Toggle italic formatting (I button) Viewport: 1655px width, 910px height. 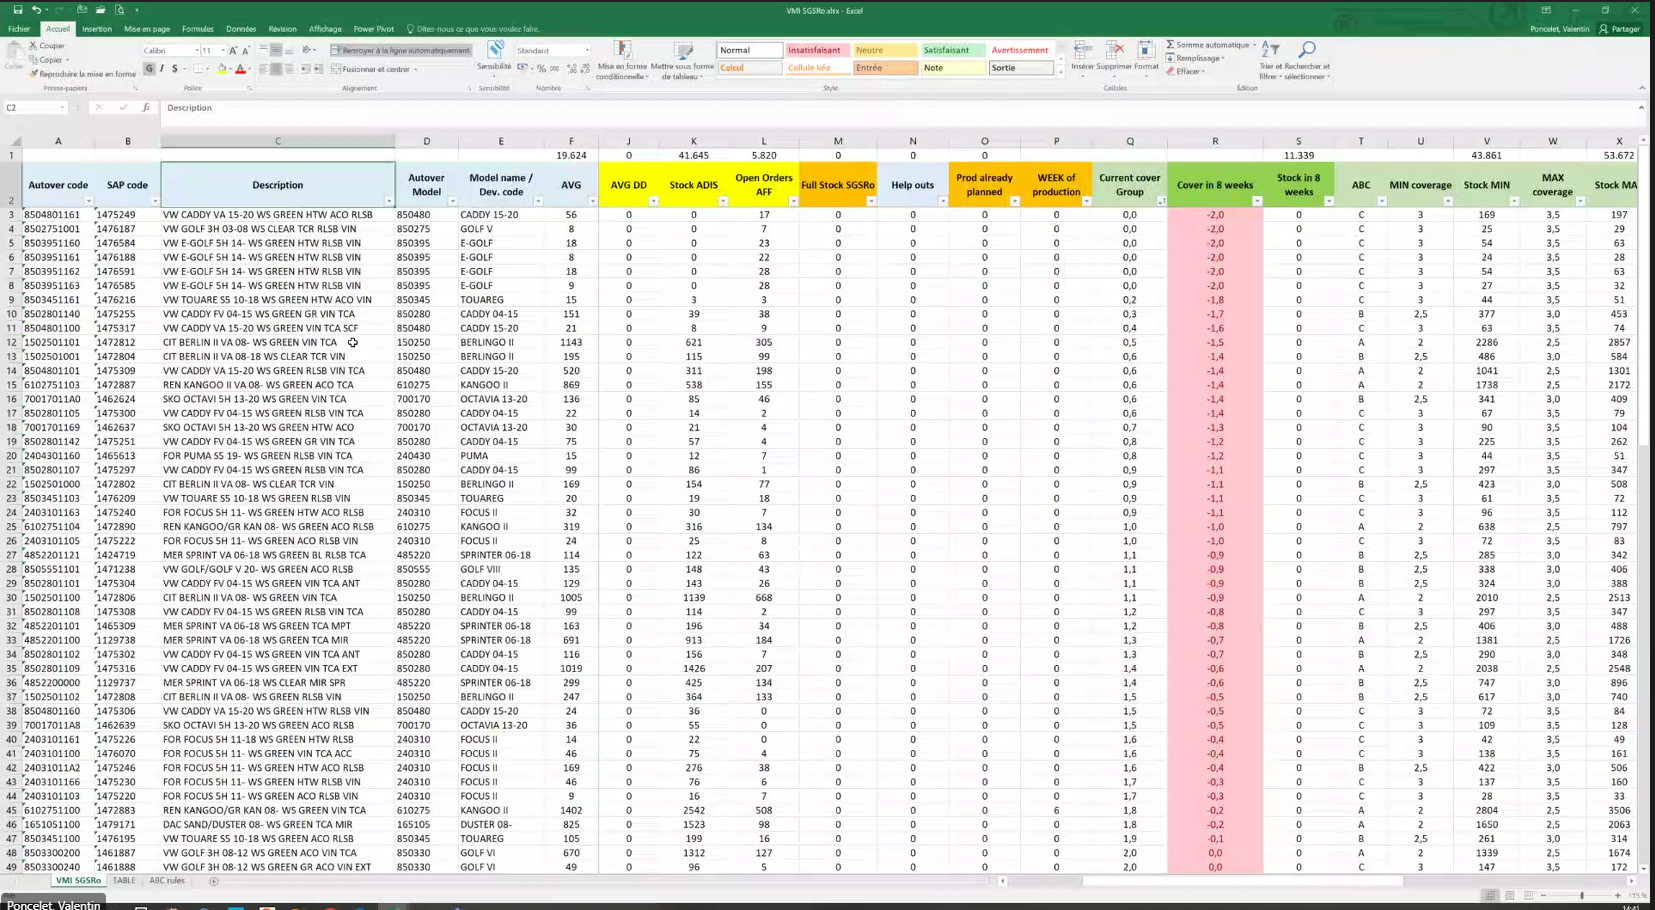click(x=162, y=69)
